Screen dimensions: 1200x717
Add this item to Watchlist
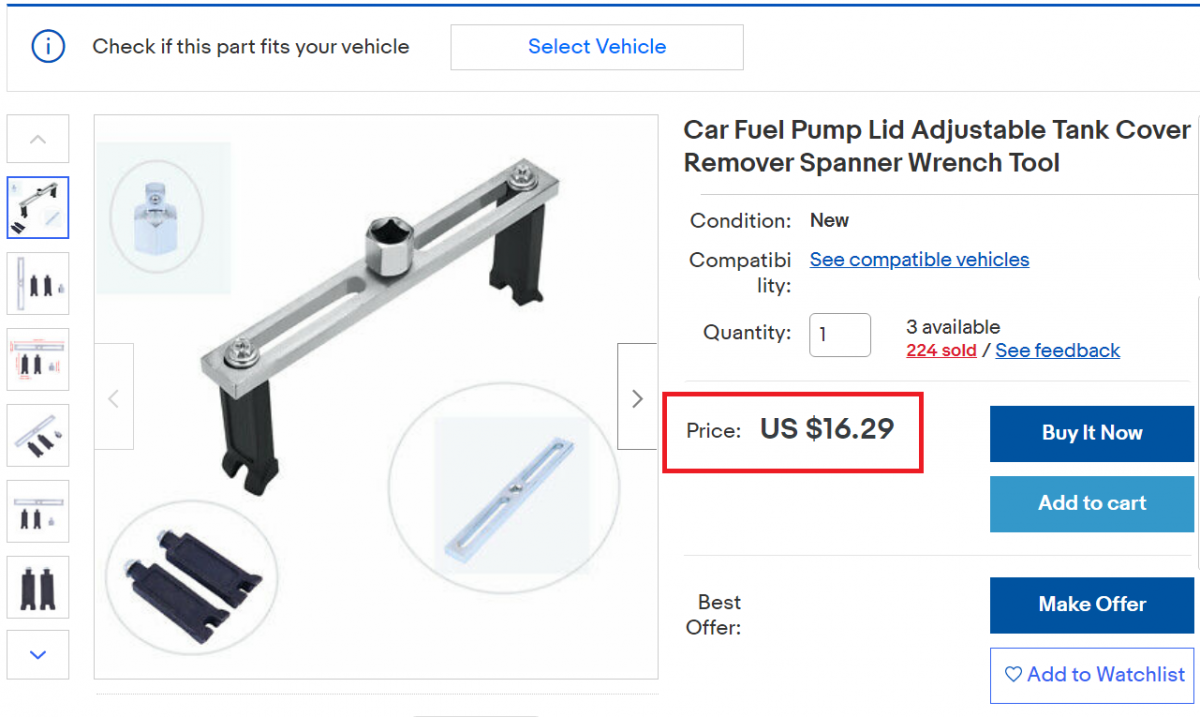pos(1091,675)
